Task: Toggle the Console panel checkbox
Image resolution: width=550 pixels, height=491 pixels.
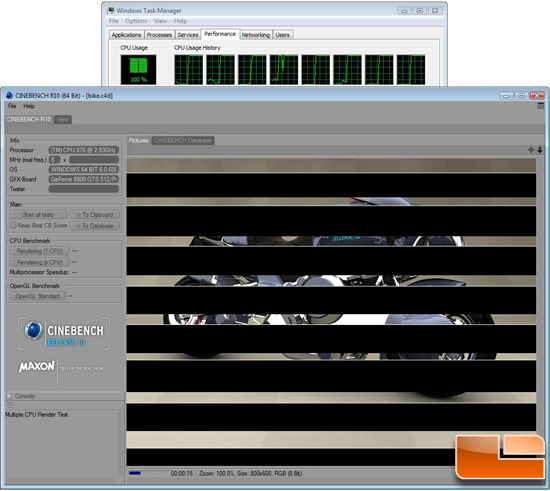Action: [9, 396]
